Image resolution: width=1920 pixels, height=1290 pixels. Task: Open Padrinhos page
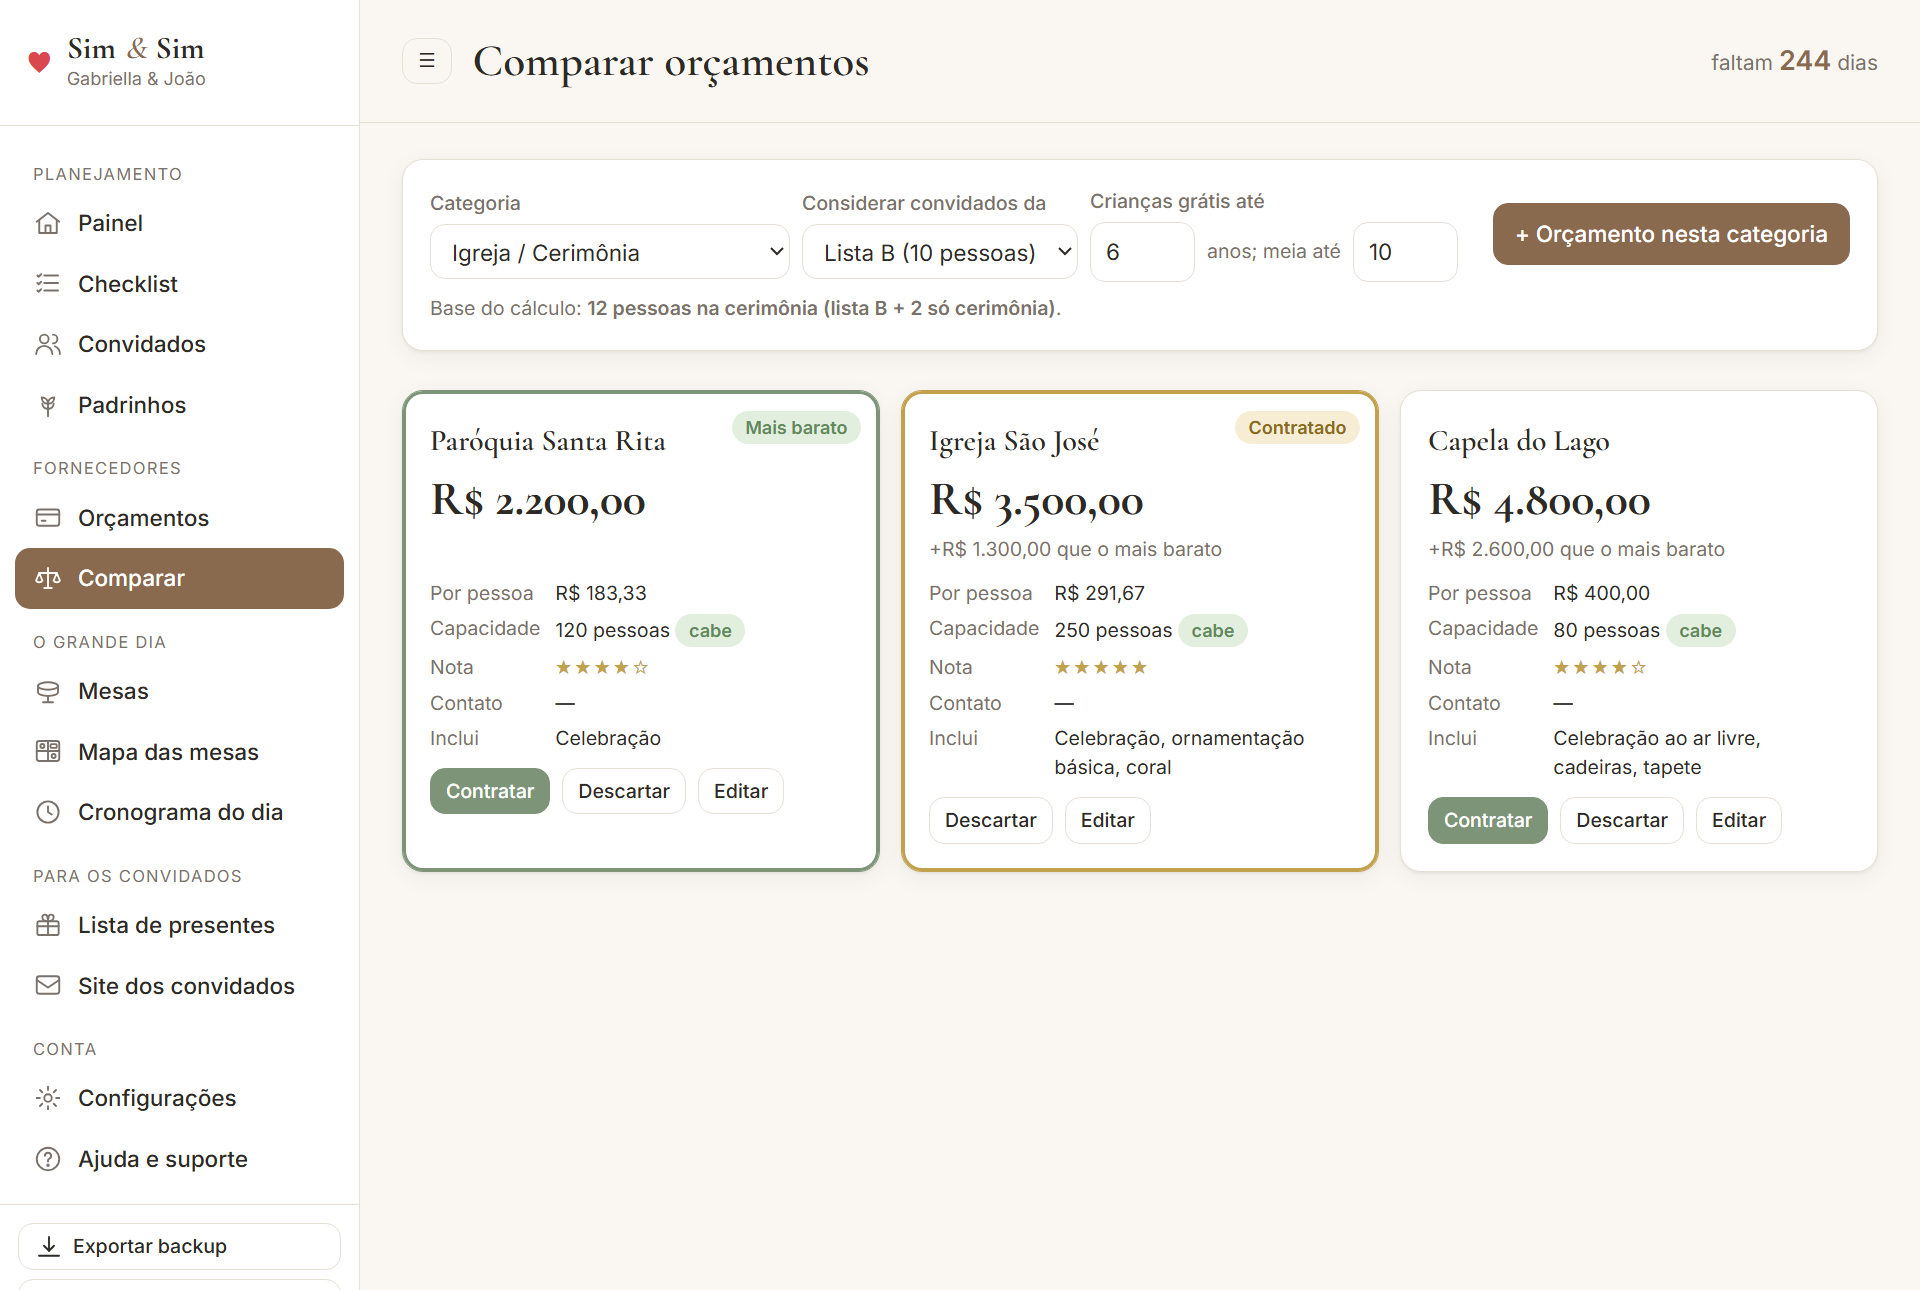(x=180, y=405)
